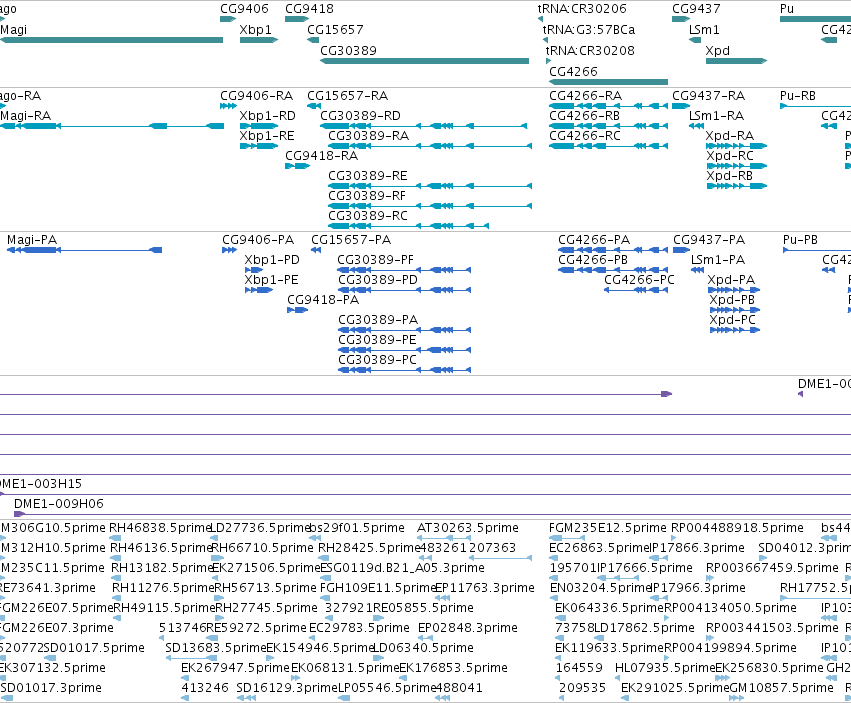Viewport: 851px width, 703px height.
Task: Click CG30389-RC transcript label
Action: (x=368, y=216)
